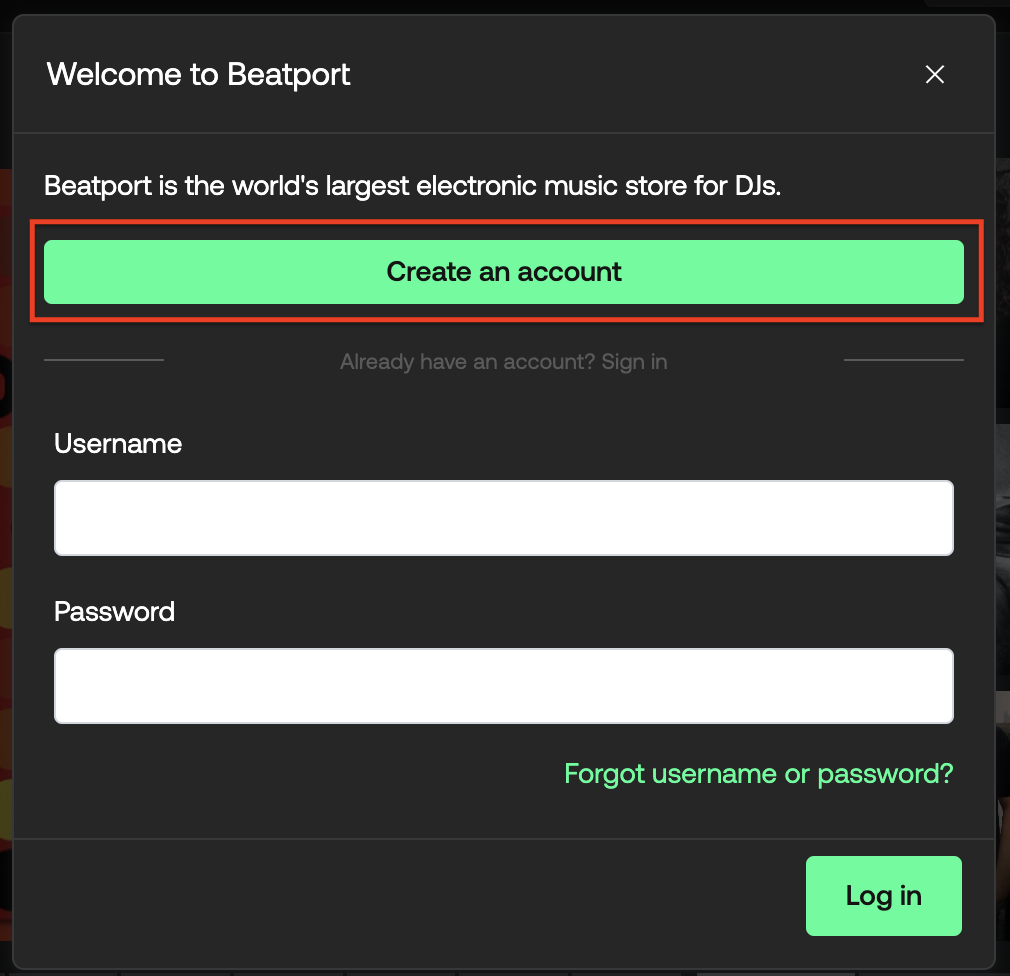Click the 'Already have an account? Sign in' text
Viewport: 1010px width, 976px height.
point(503,362)
